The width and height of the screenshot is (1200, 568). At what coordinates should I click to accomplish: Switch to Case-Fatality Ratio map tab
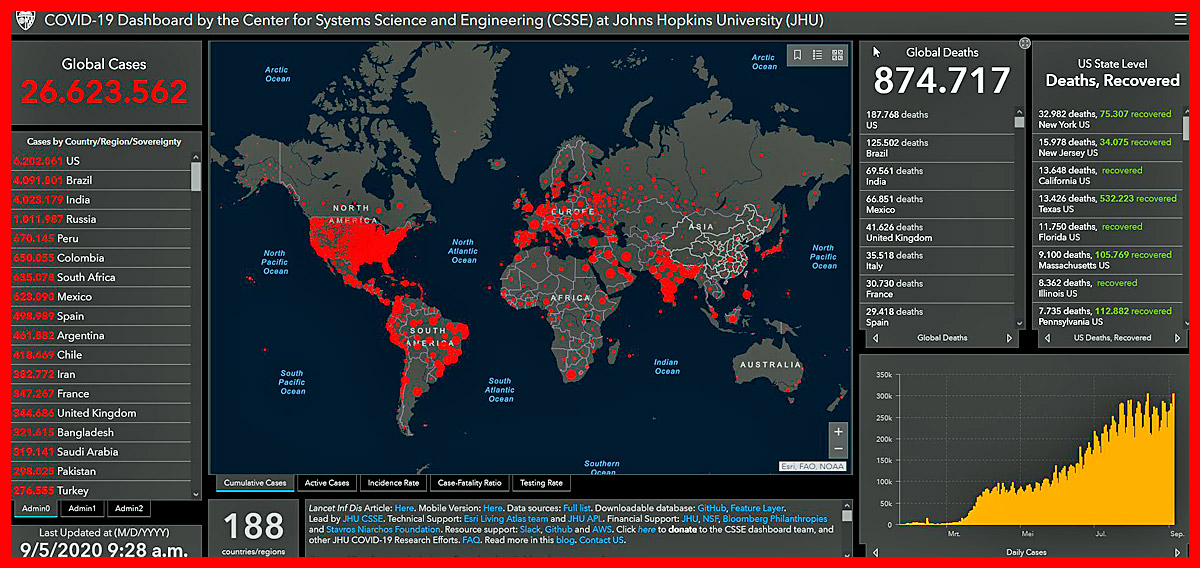469,483
